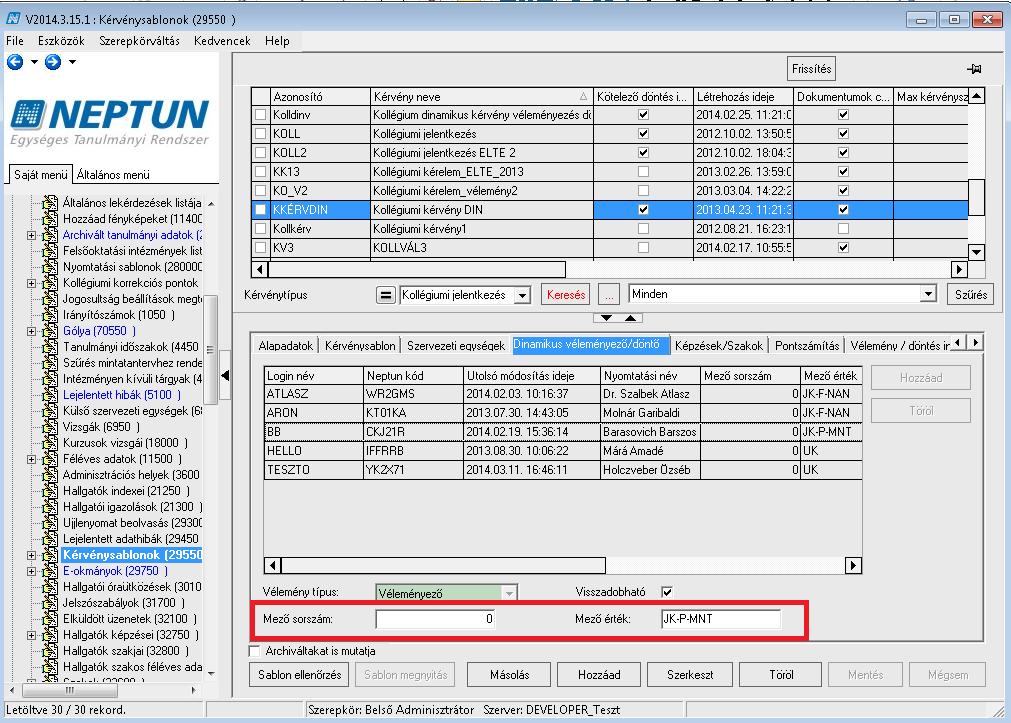Click the icon beside Lejelentett hibák (5100)
The height and width of the screenshot is (723, 1011).
point(50,395)
